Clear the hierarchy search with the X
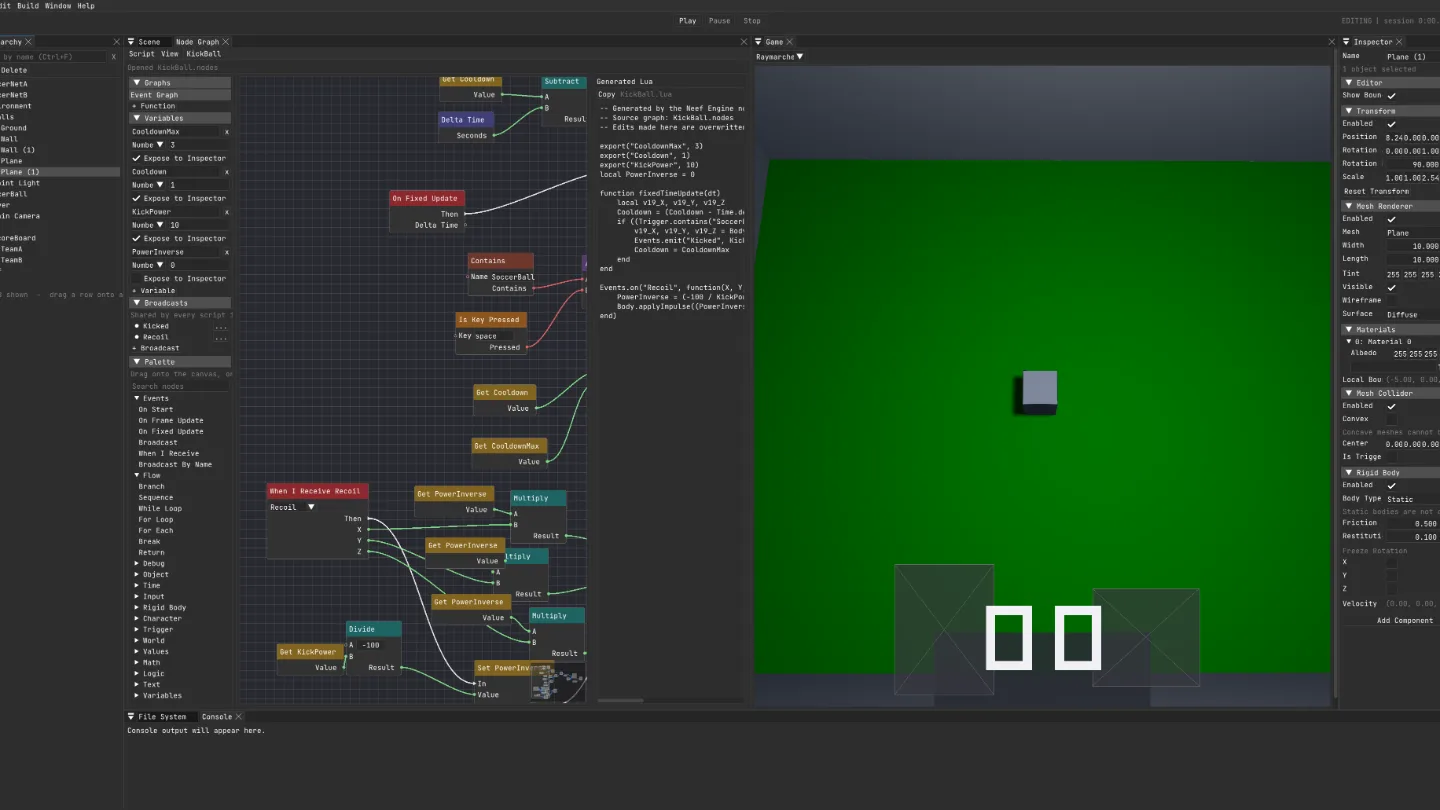Image resolution: width=1440 pixels, height=810 pixels. click(x=115, y=57)
